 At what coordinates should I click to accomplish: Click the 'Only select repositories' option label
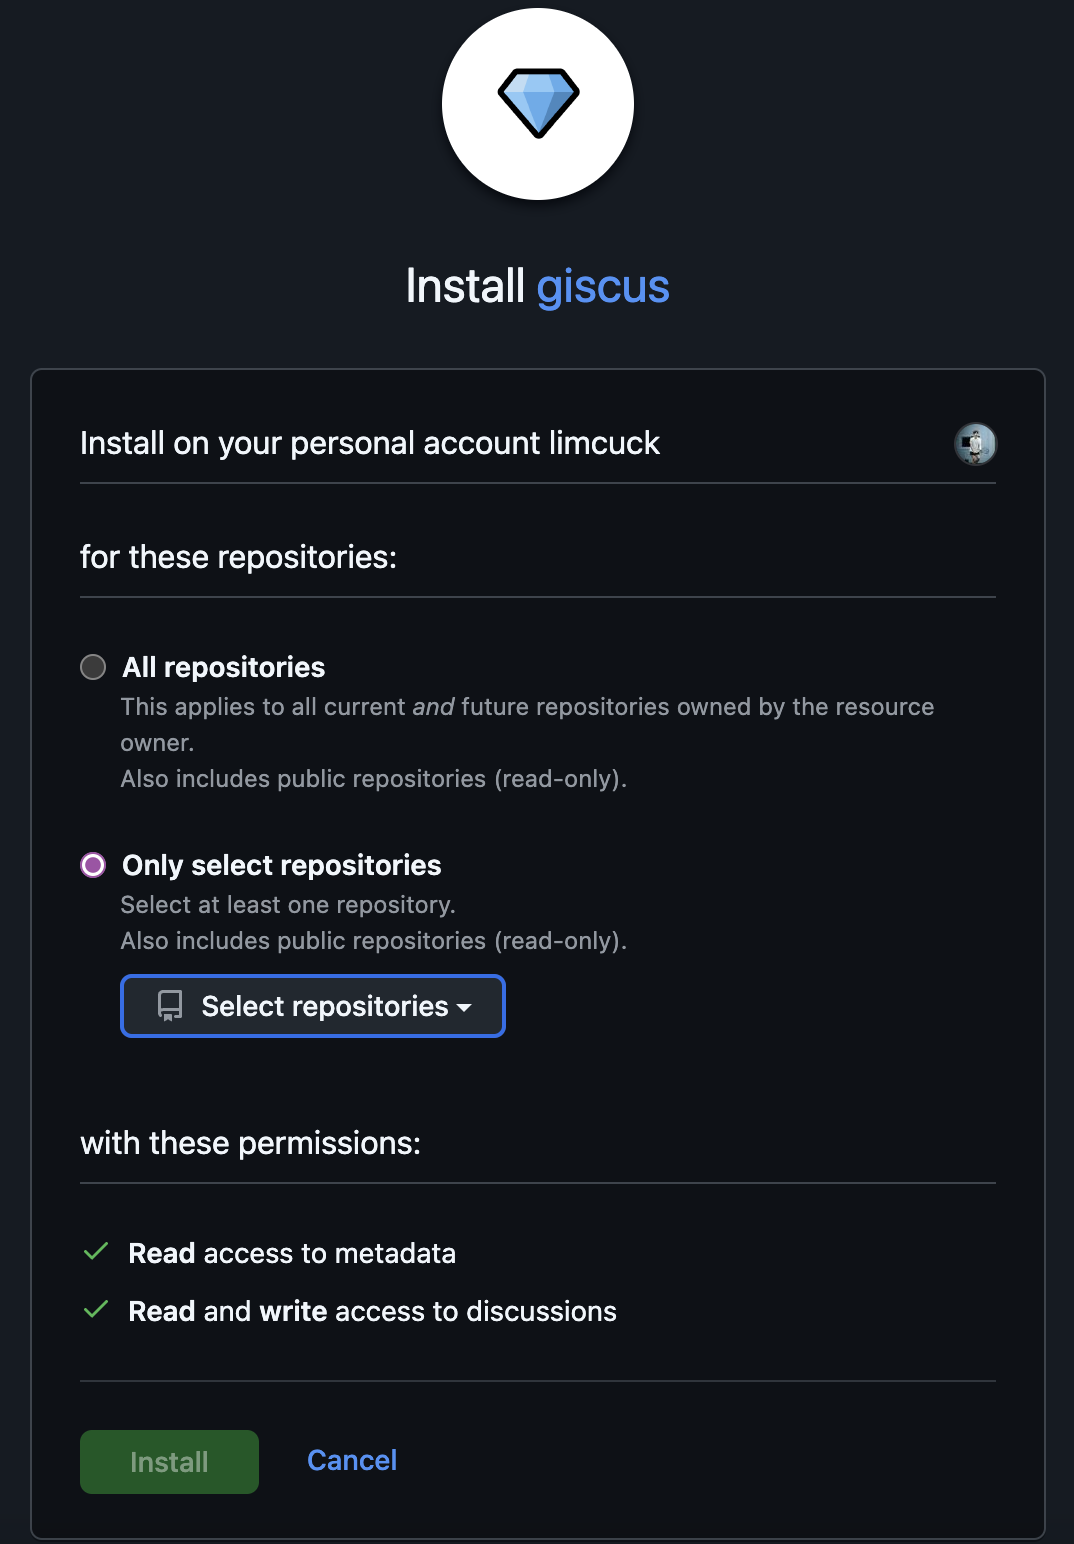tap(281, 865)
